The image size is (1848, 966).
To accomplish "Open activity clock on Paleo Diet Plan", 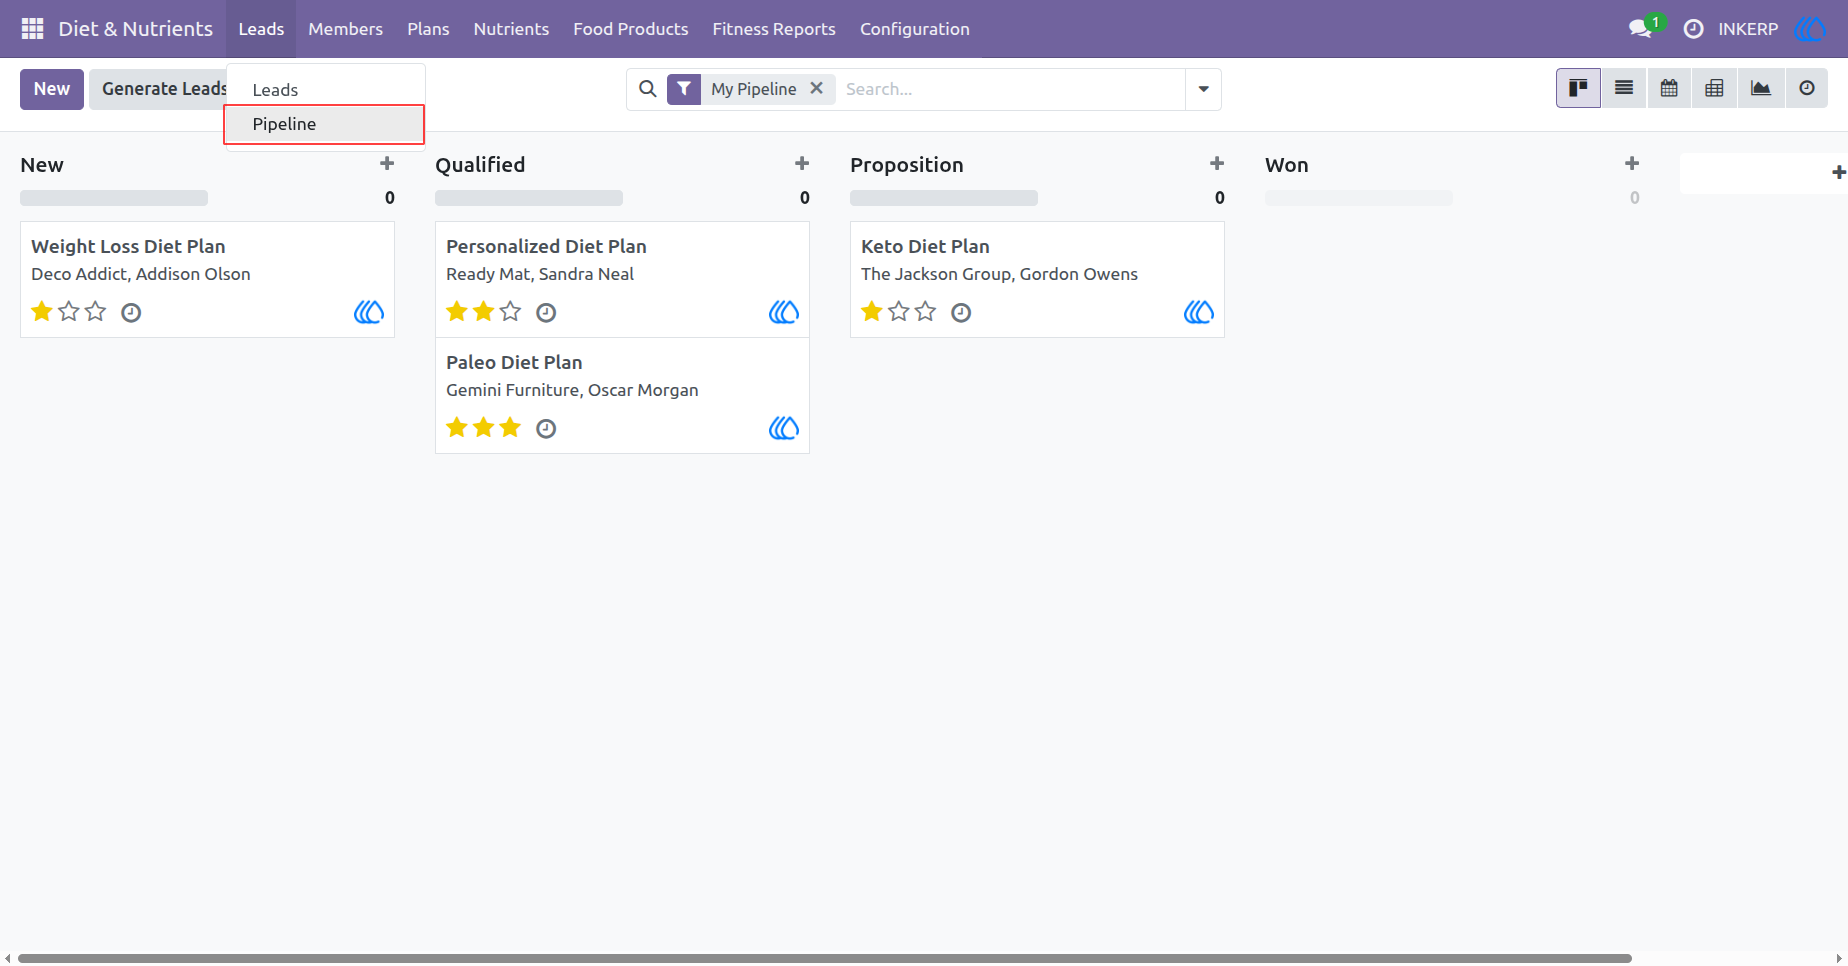I will [546, 429].
